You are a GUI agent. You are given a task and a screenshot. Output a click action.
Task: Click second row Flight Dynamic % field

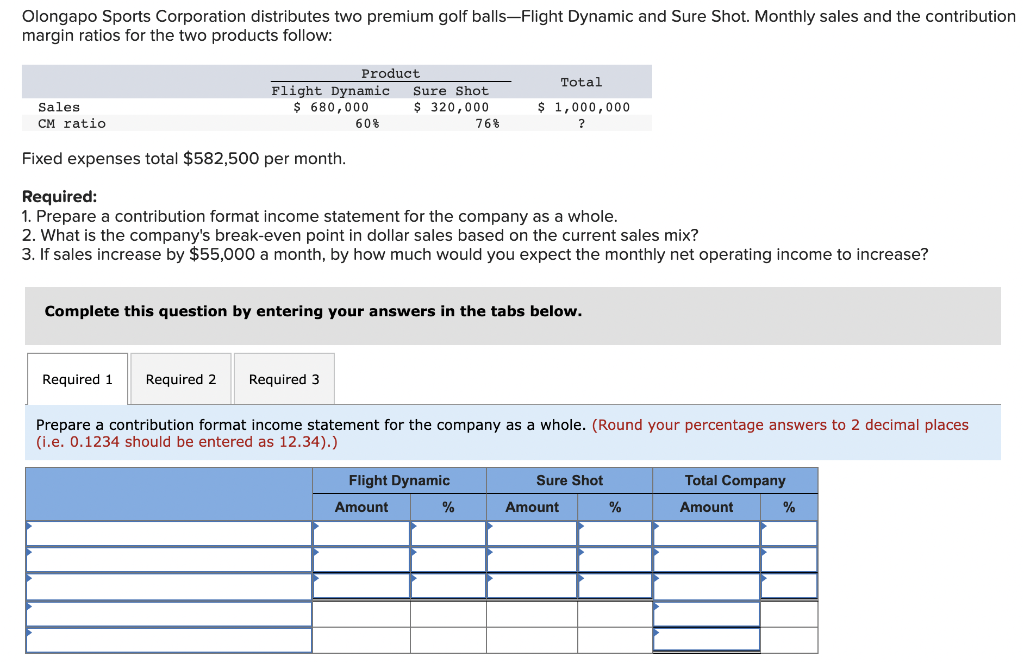click(448, 560)
